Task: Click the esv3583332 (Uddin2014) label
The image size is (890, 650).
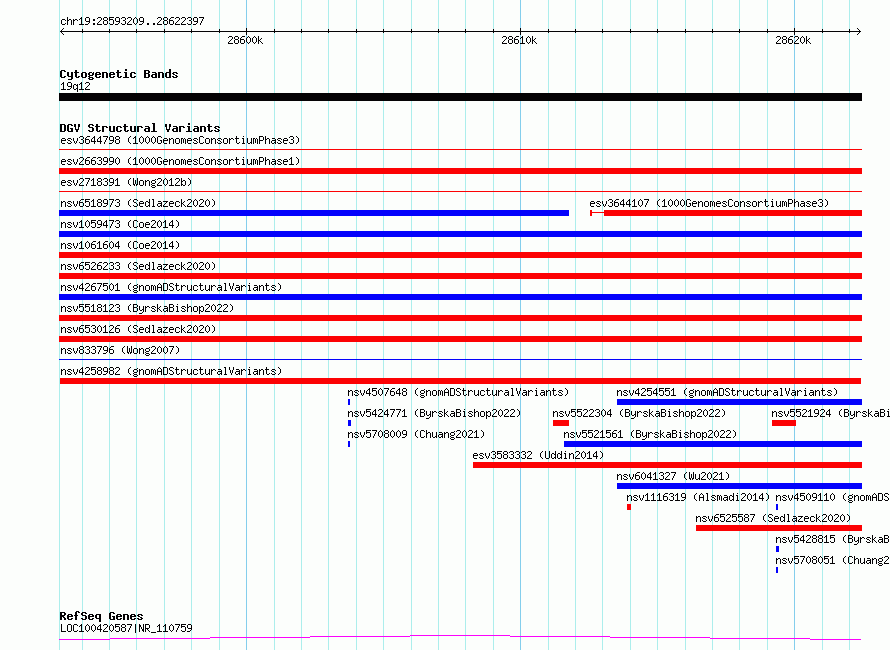Action: pos(538,455)
